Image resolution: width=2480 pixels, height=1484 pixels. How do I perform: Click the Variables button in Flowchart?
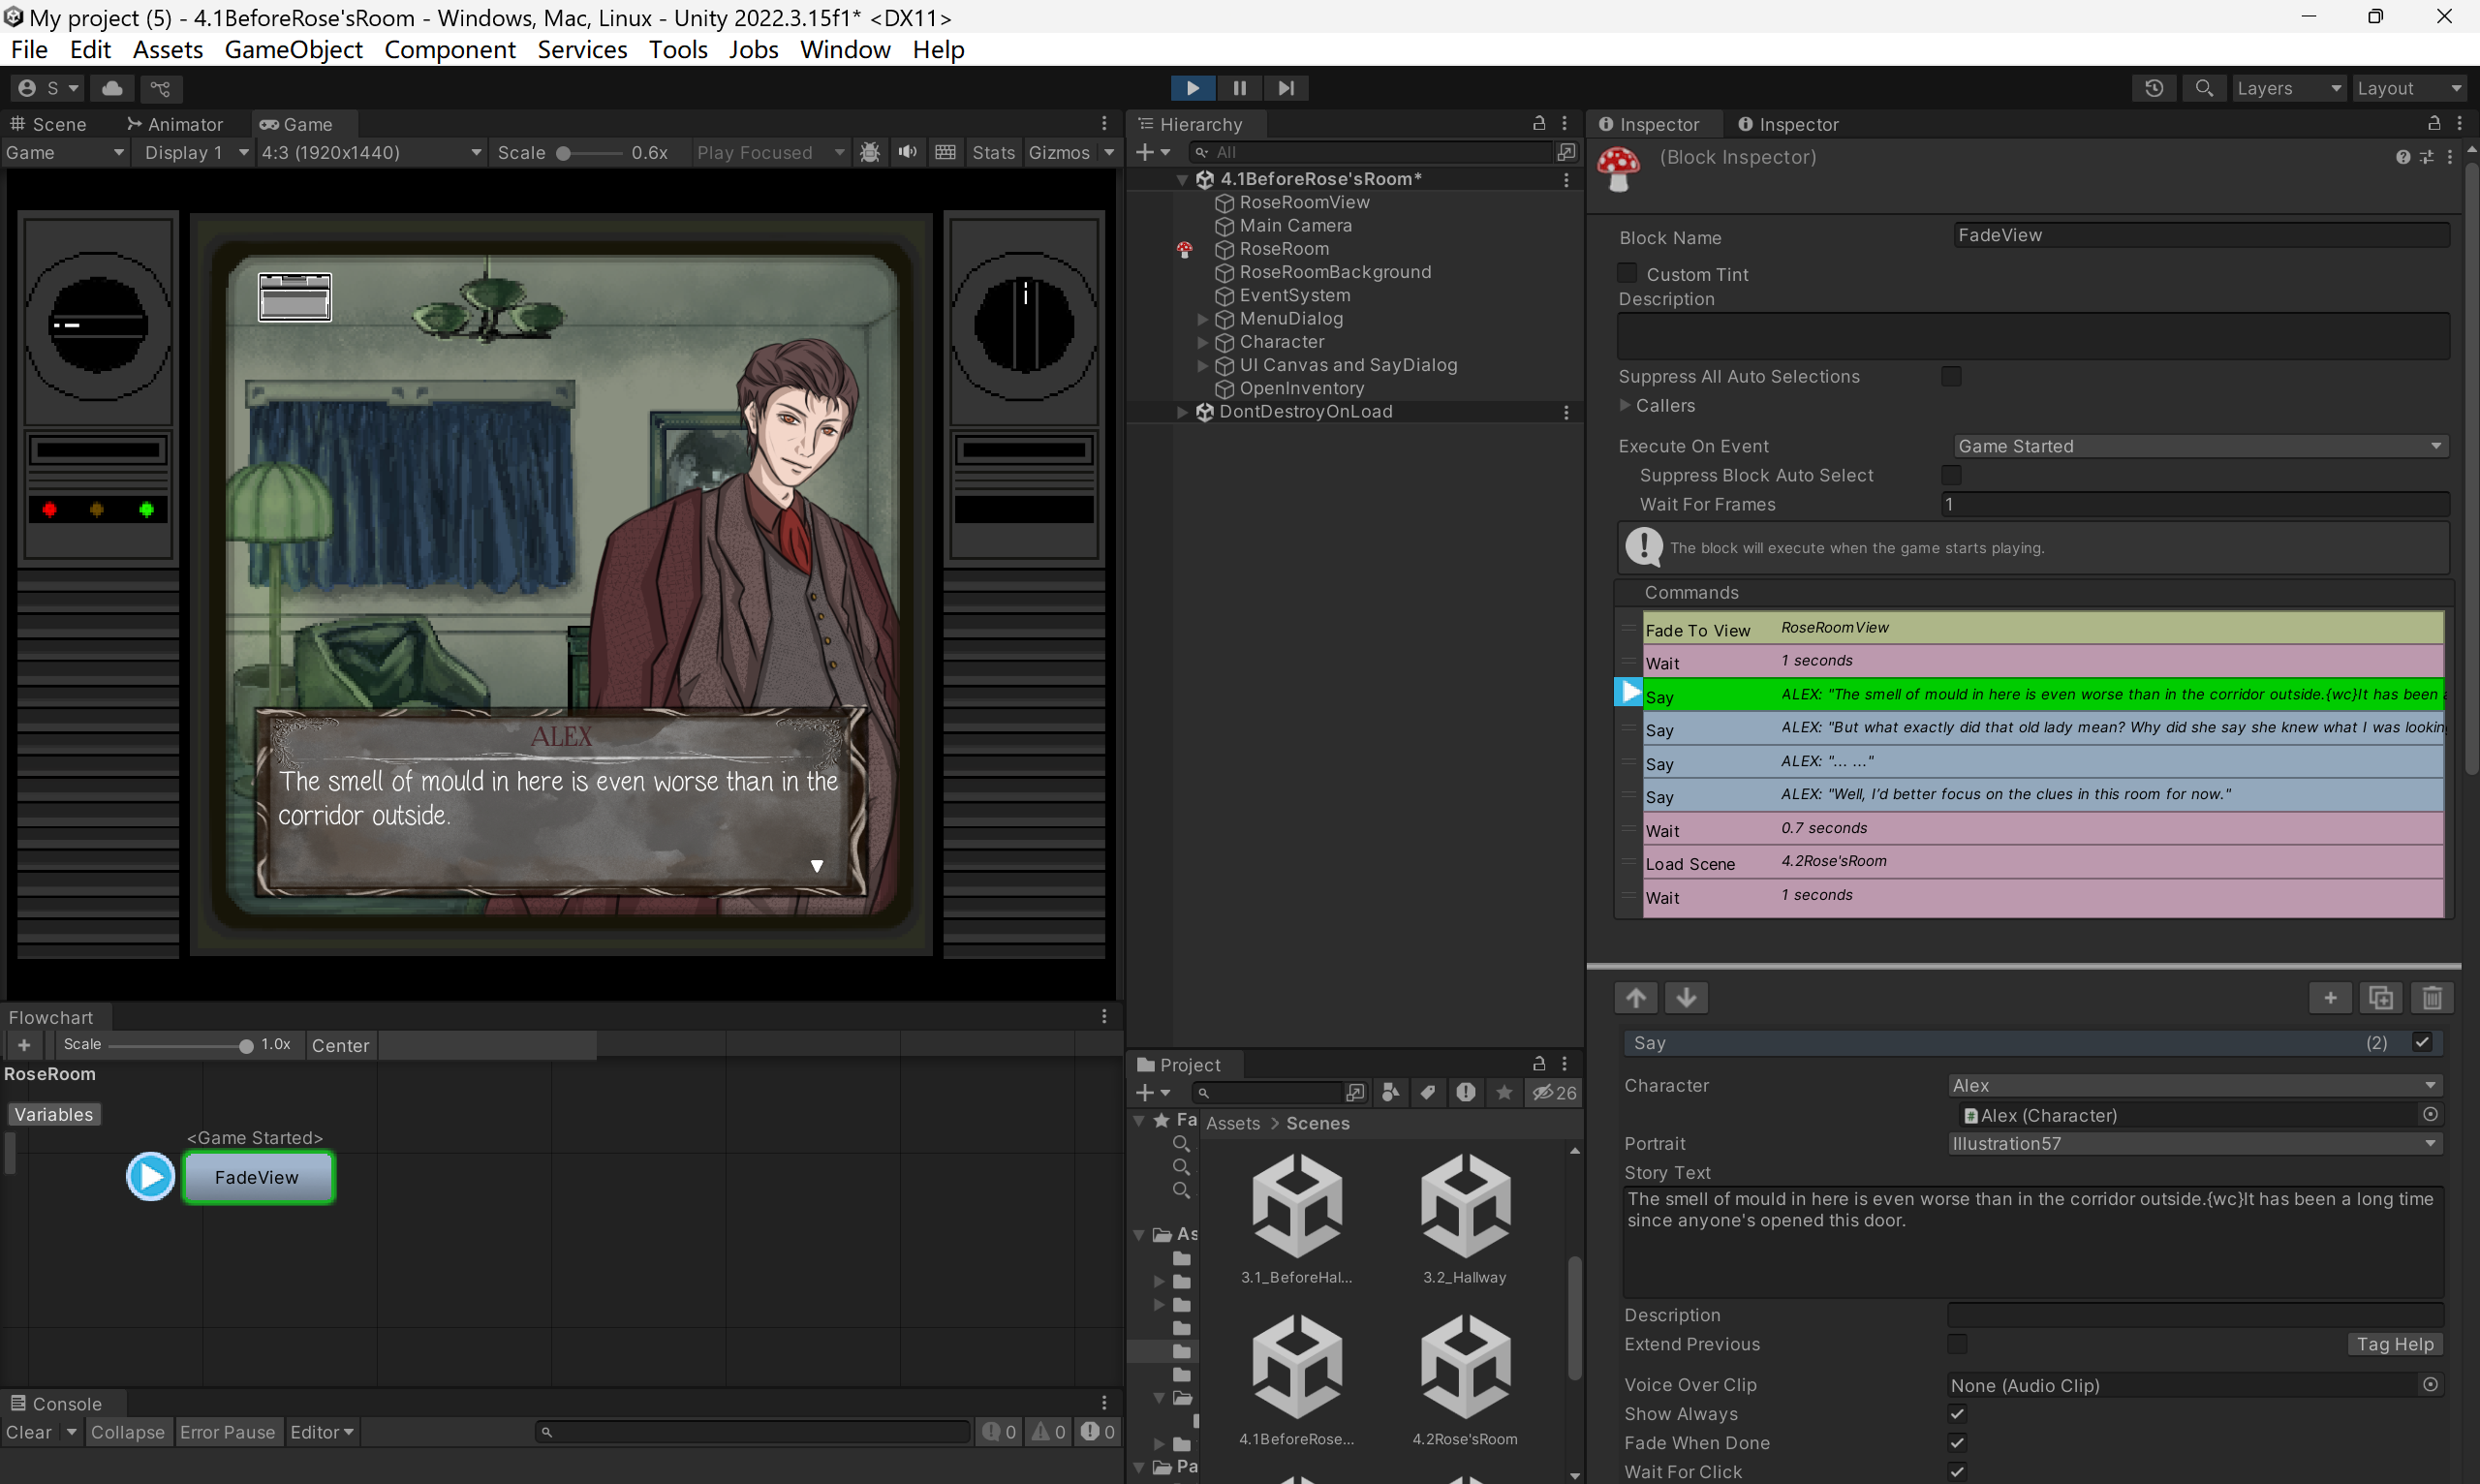click(54, 1114)
